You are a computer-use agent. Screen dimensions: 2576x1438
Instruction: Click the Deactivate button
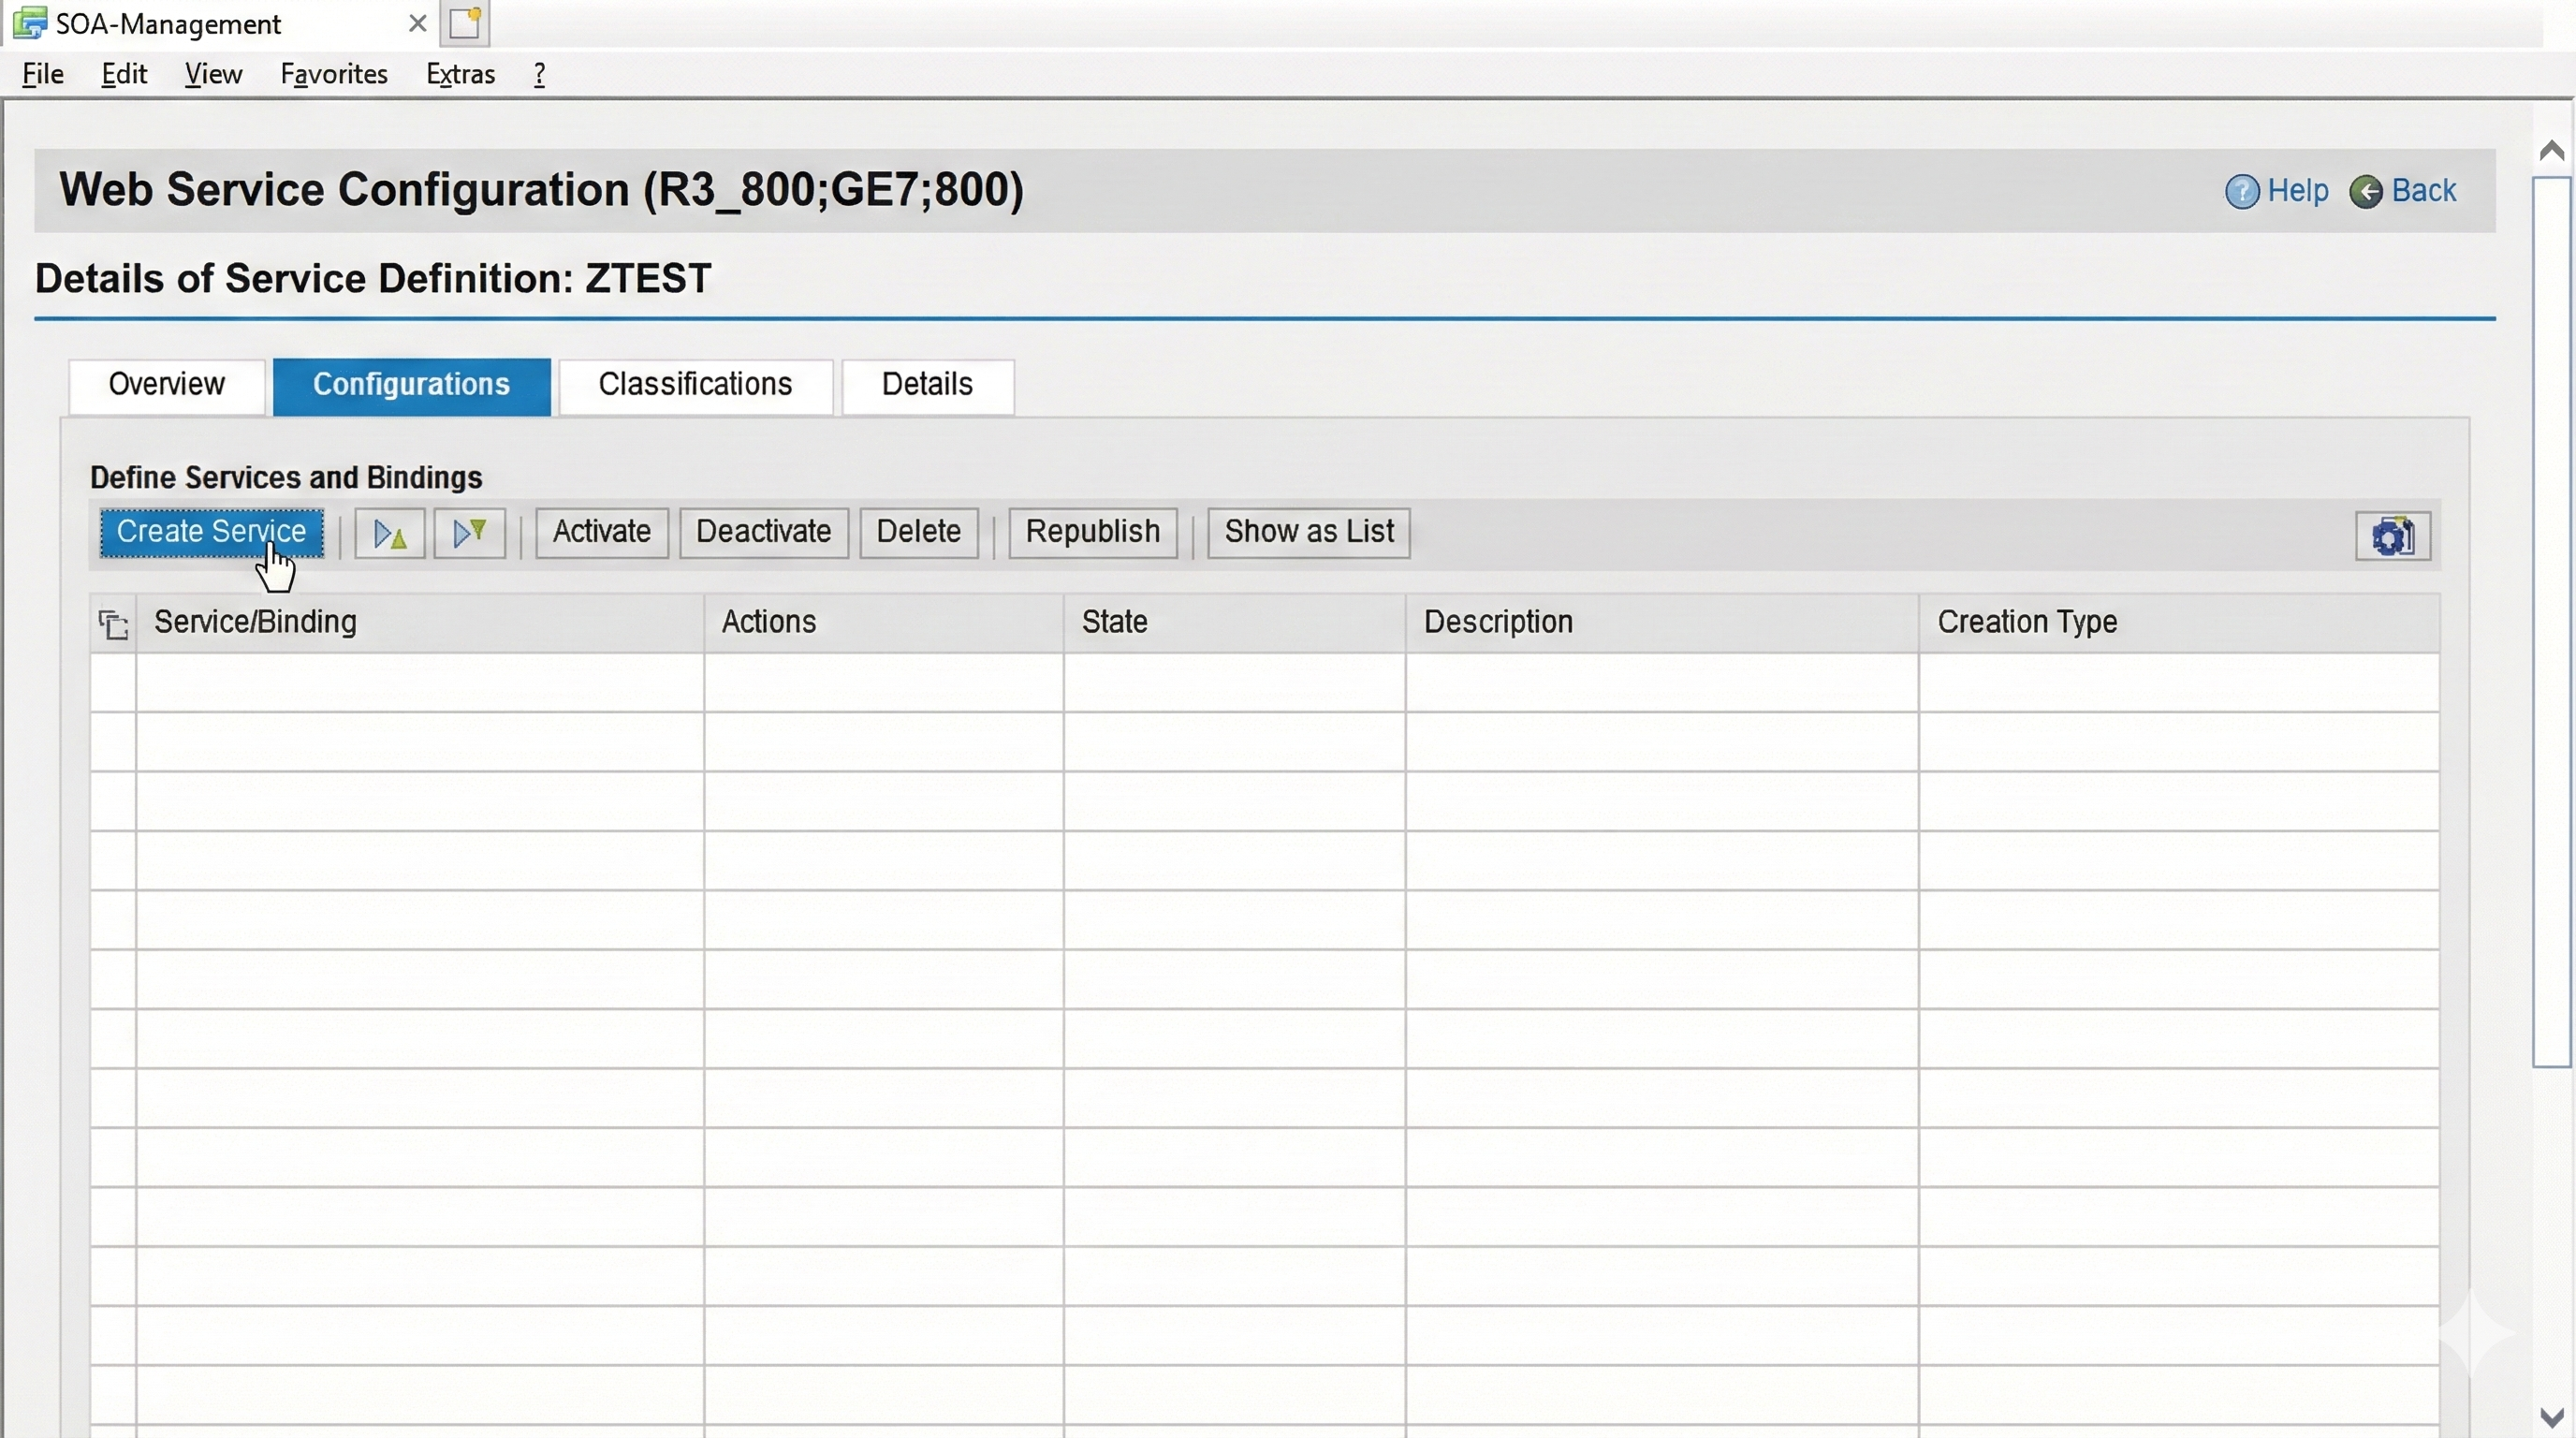(x=763, y=532)
